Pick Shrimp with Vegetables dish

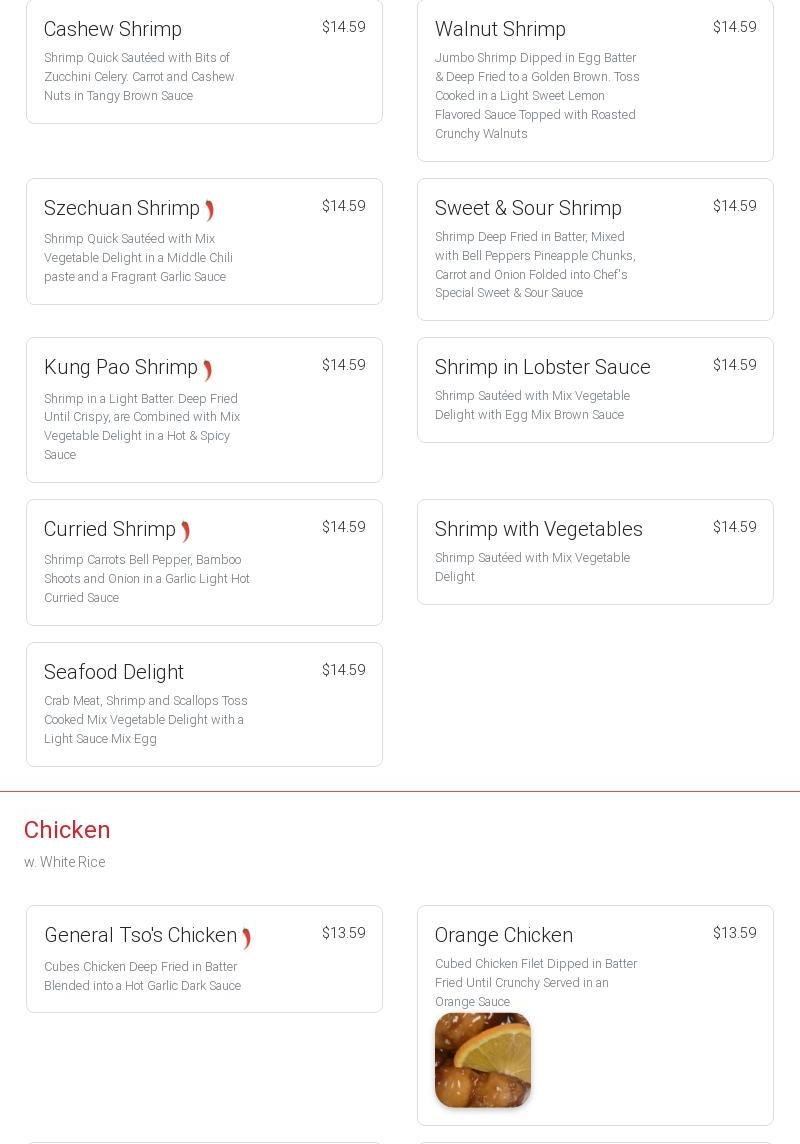coord(595,551)
